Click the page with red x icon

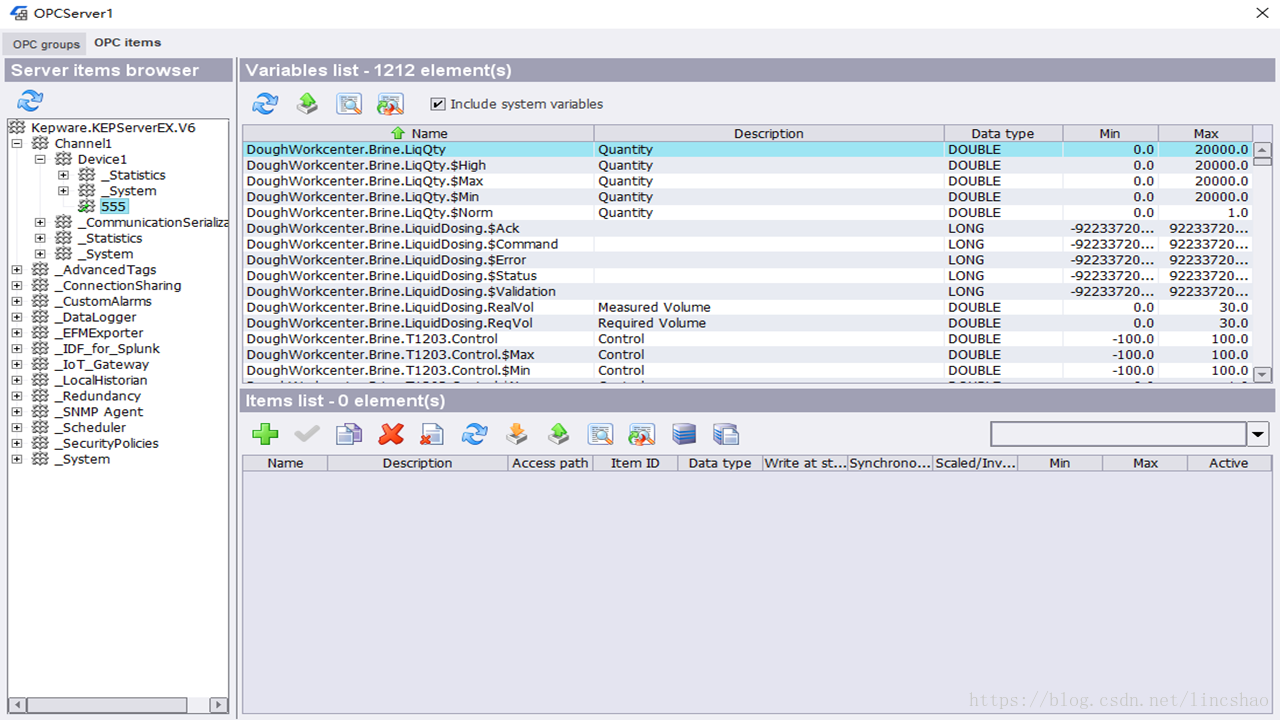click(432, 434)
